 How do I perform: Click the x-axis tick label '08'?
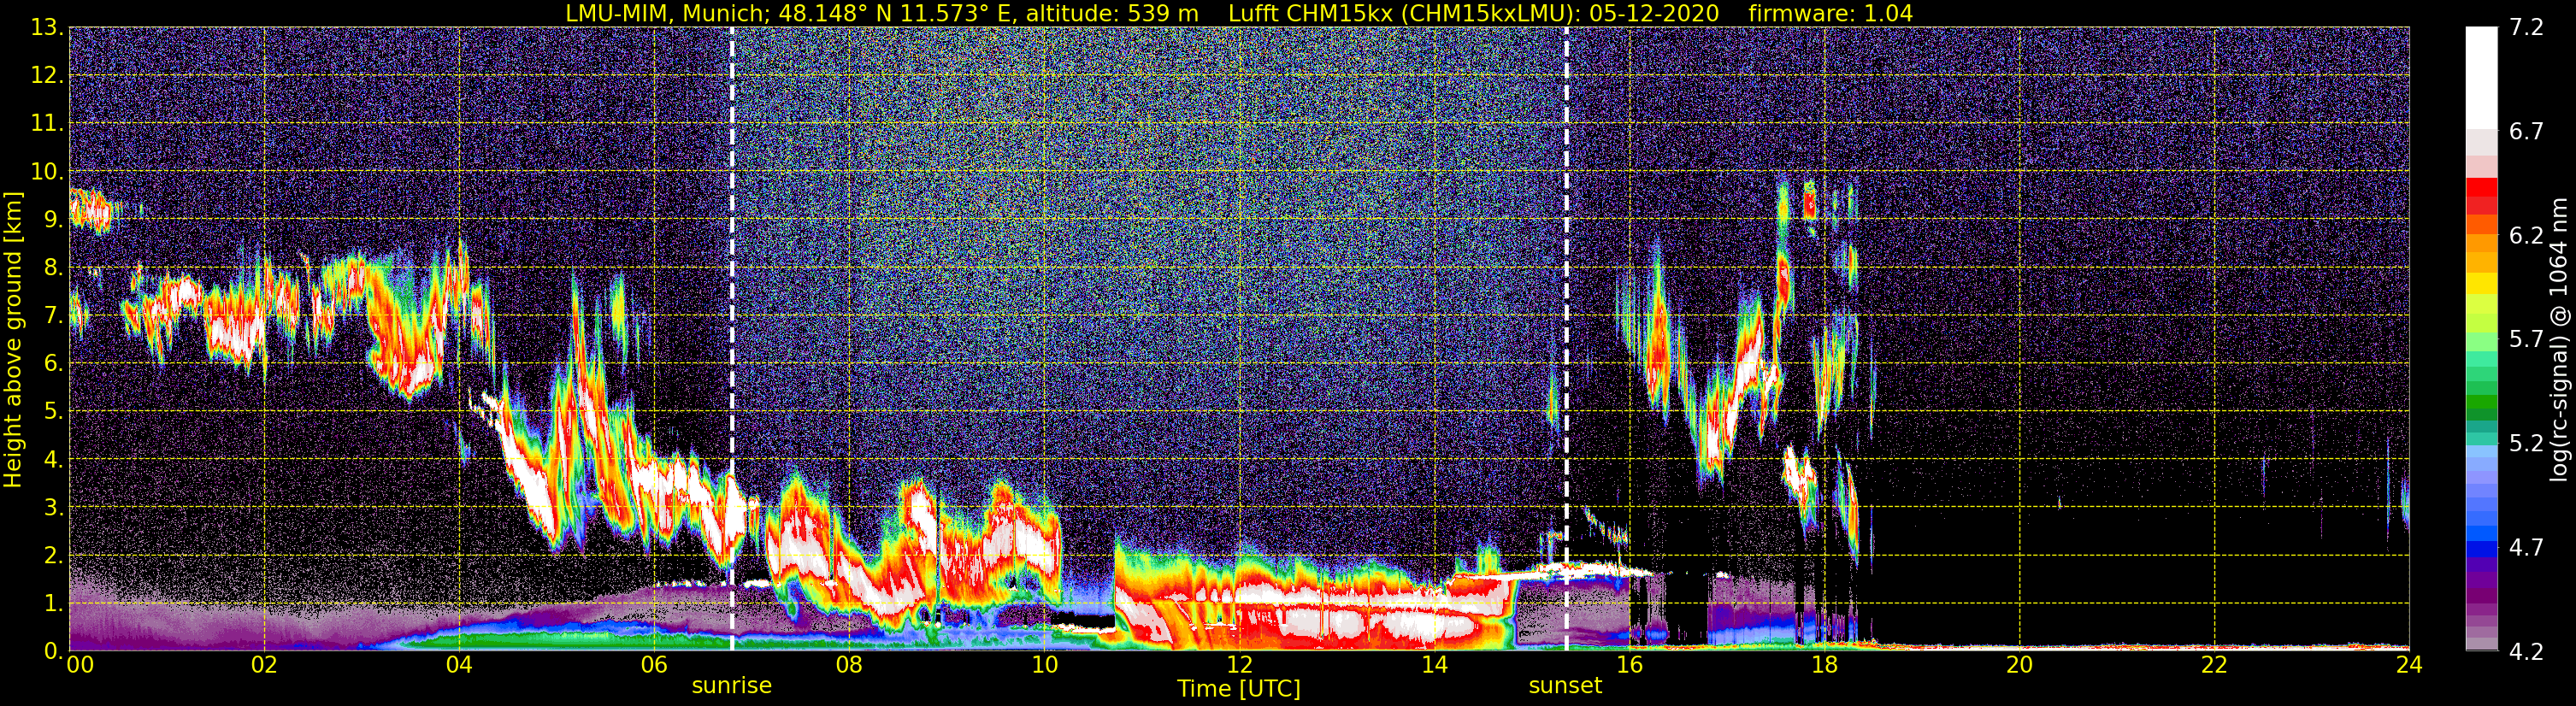(x=849, y=666)
